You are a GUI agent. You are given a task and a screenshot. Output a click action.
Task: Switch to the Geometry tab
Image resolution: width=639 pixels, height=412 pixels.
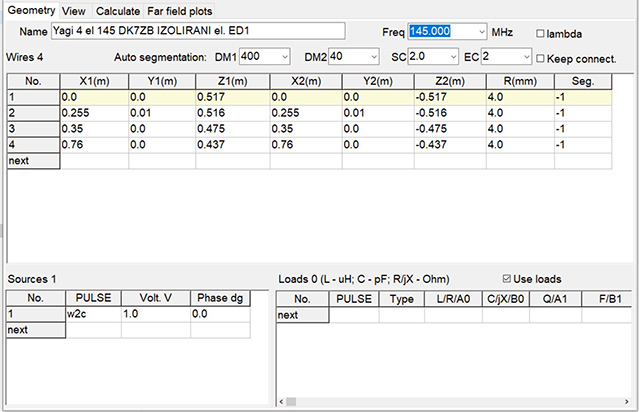pos(31,10)
